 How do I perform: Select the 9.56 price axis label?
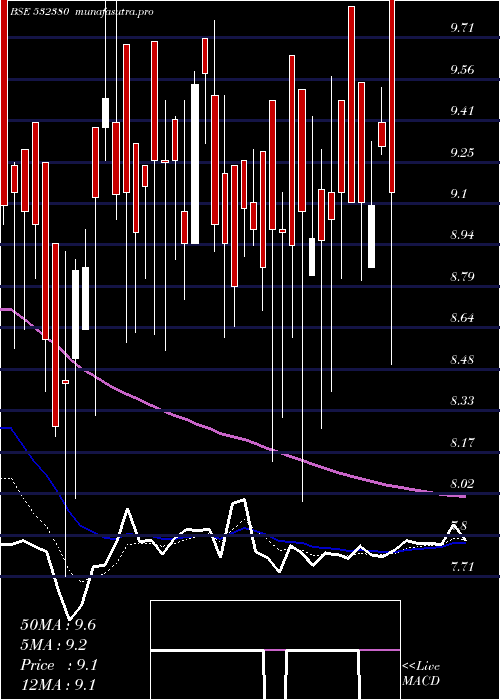click(x=462, y=70)
